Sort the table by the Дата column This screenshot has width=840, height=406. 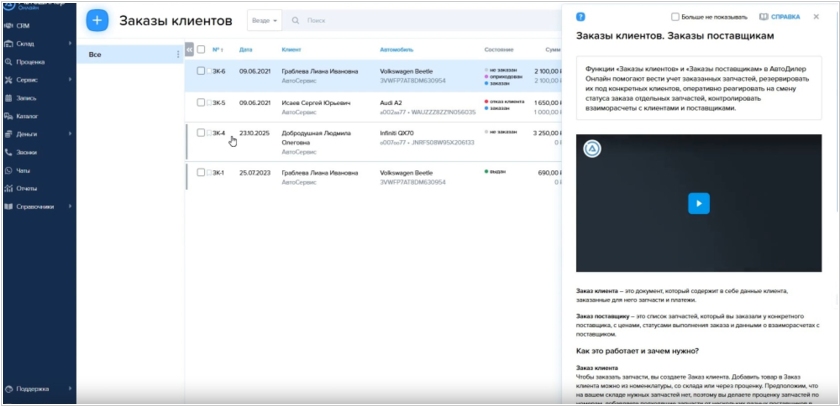coord(245,49)
